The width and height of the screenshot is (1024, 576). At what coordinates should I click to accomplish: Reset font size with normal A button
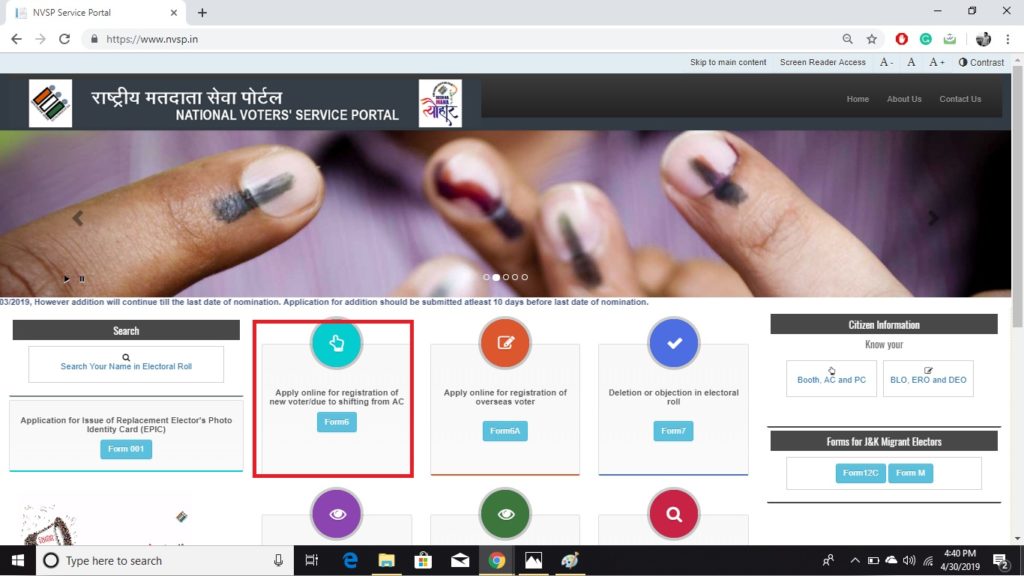[911, 62]
